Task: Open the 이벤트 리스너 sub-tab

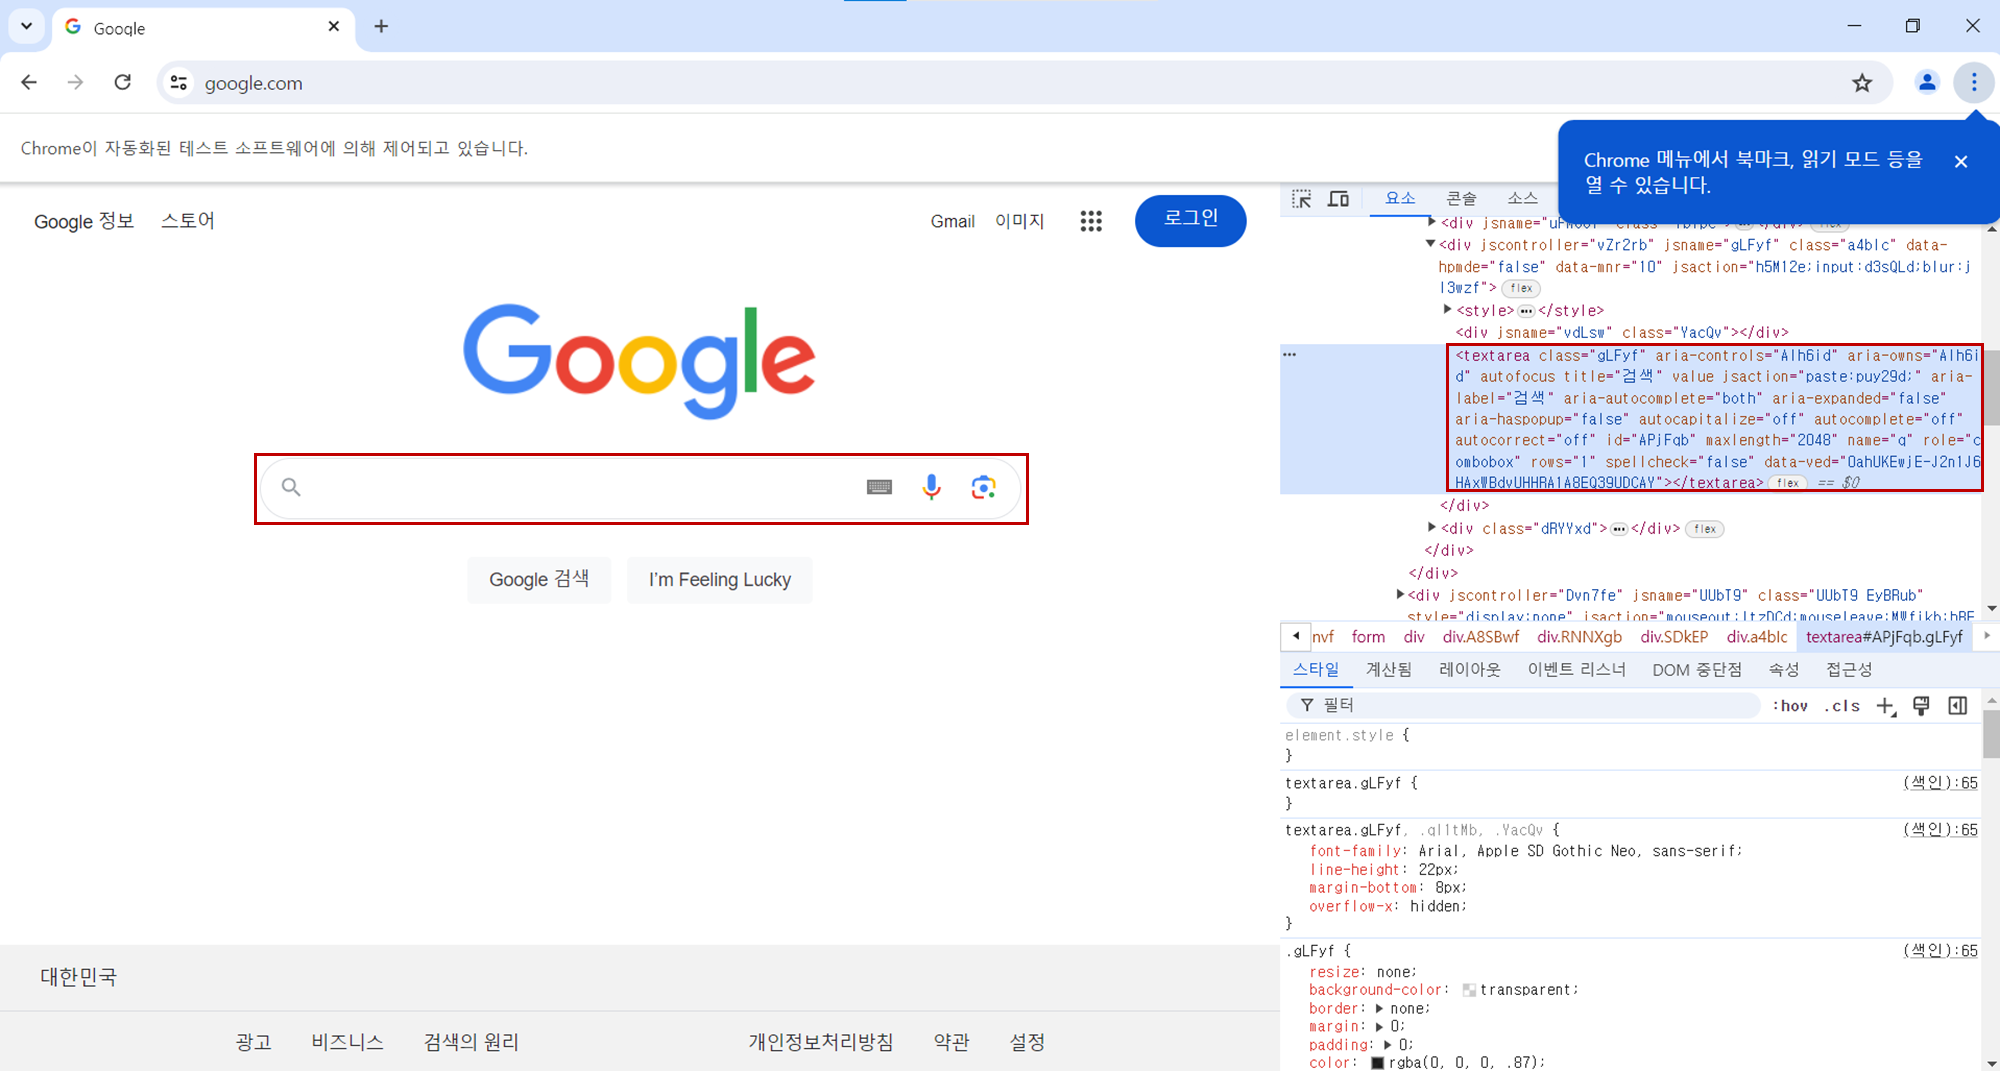Action: [1576, 669]
